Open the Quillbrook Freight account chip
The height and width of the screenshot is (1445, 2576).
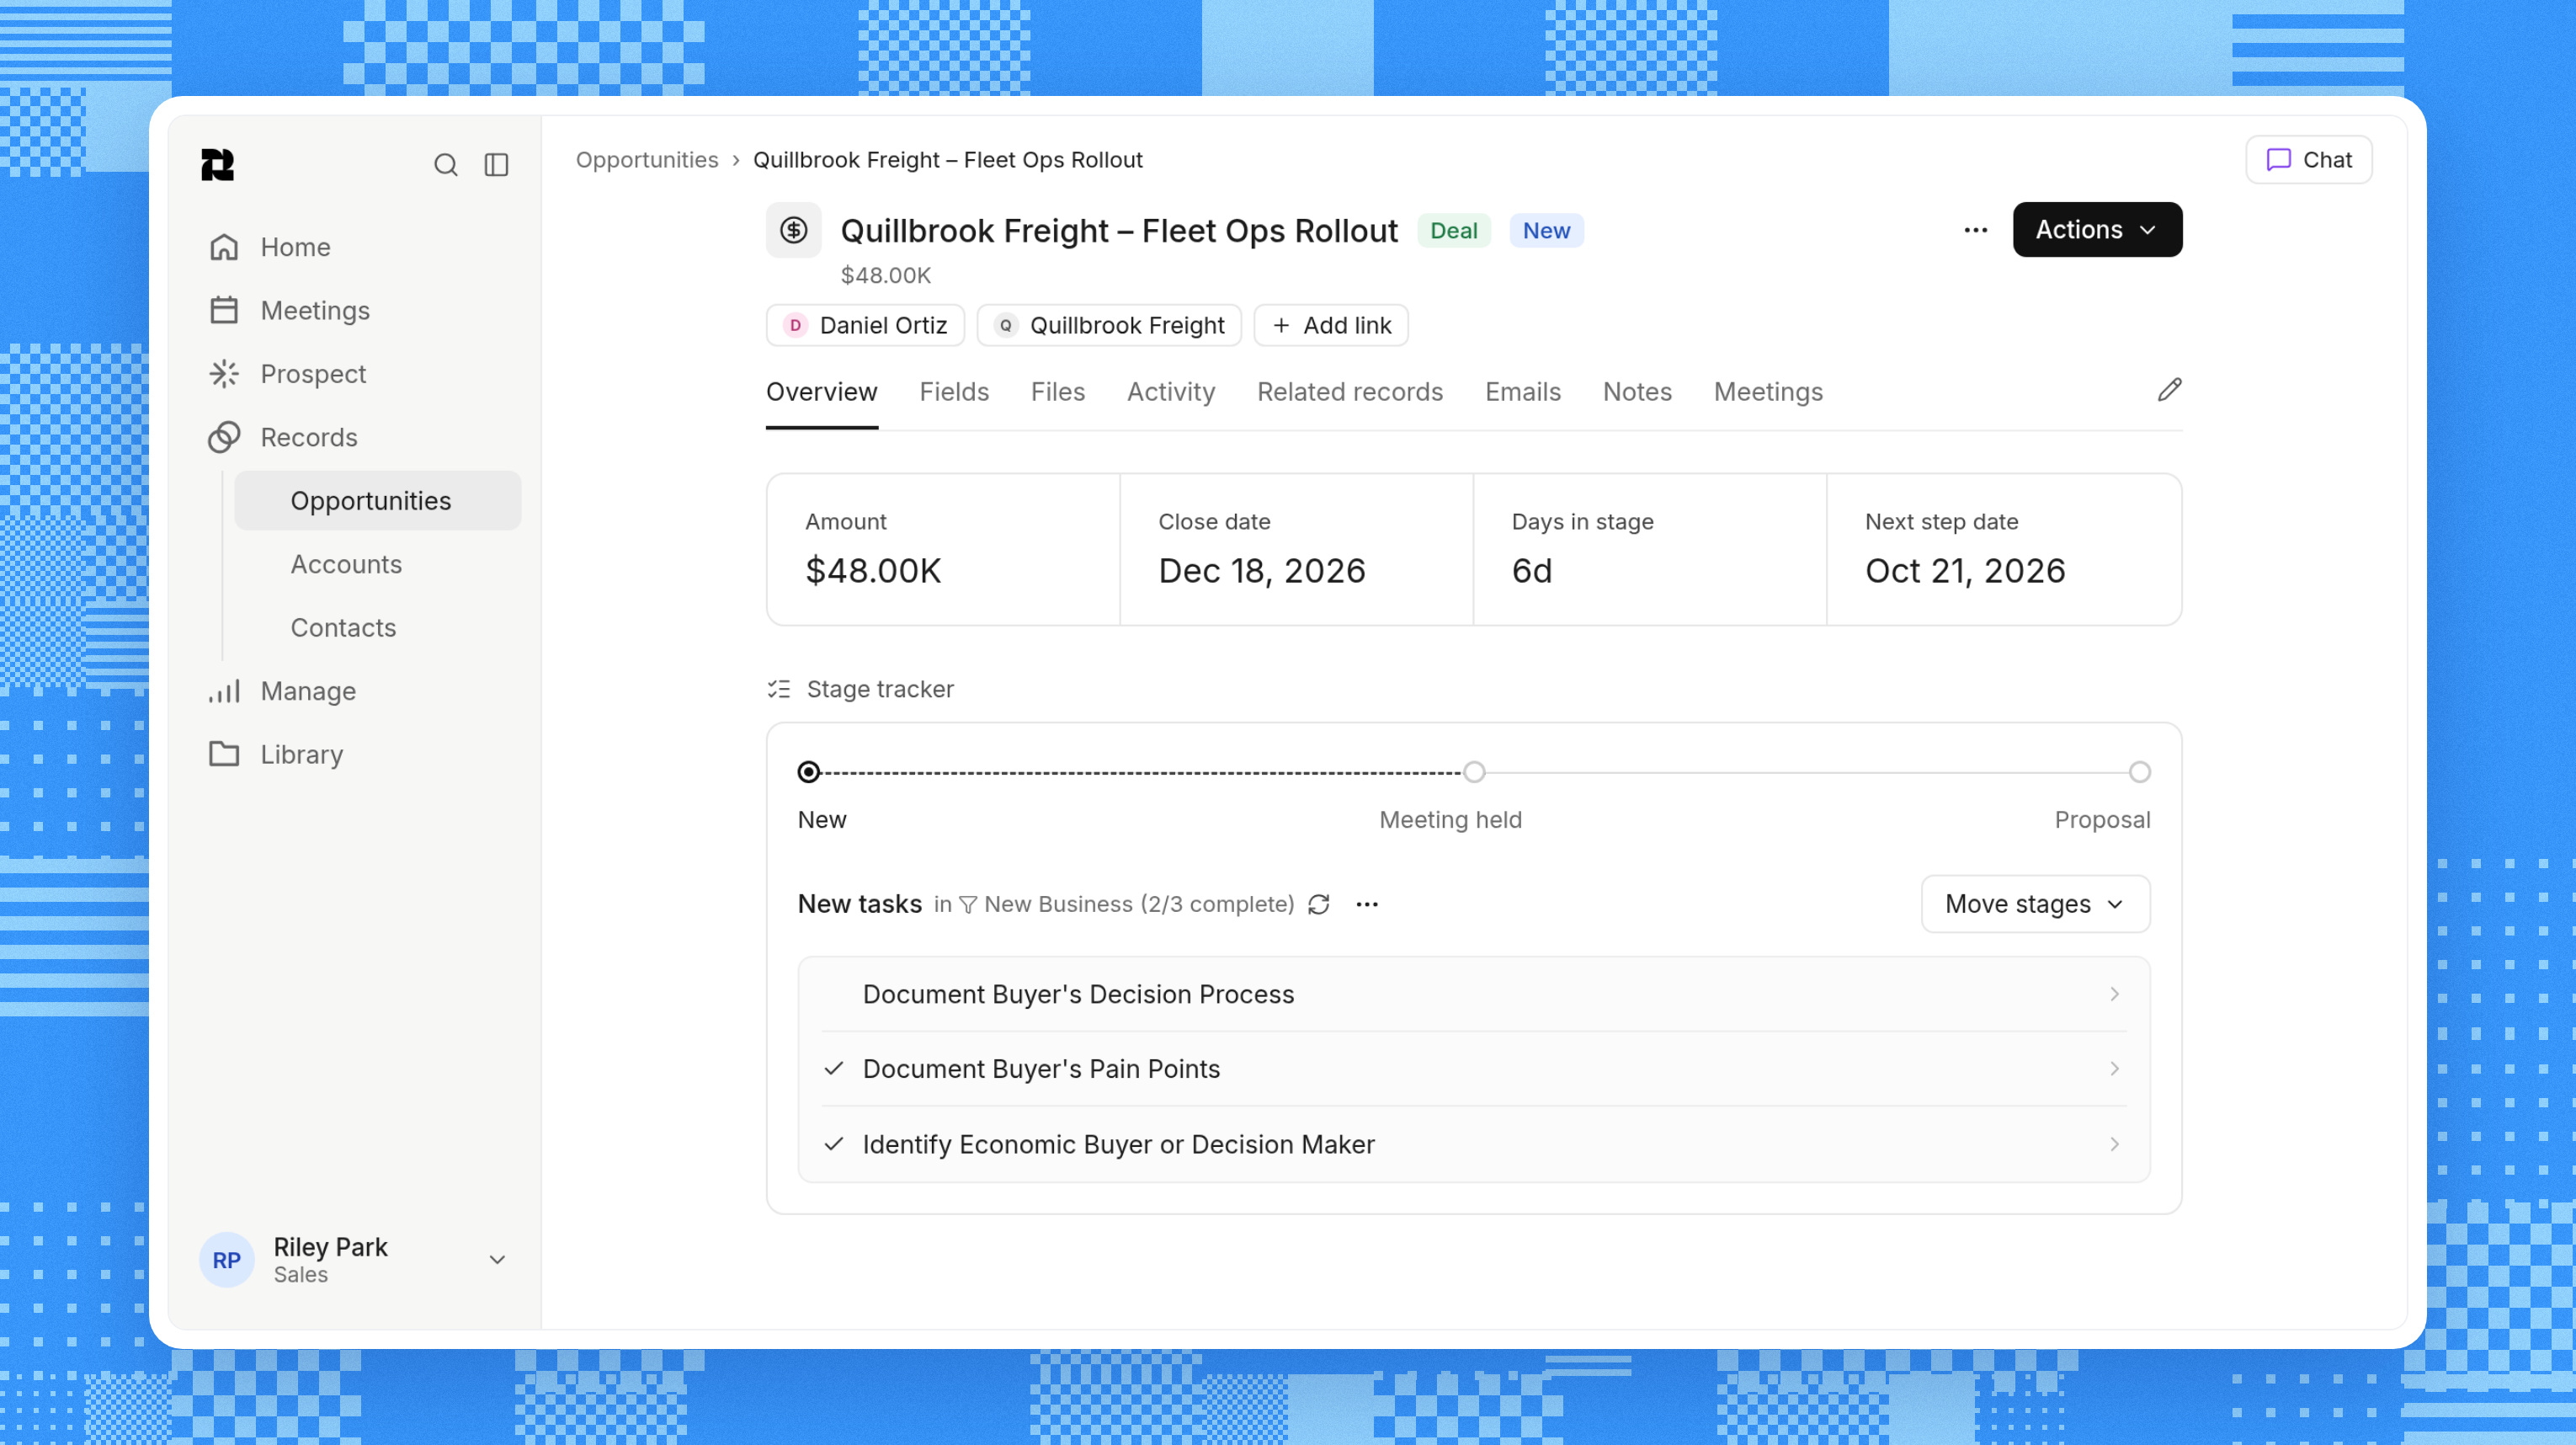coord(1109,325)
